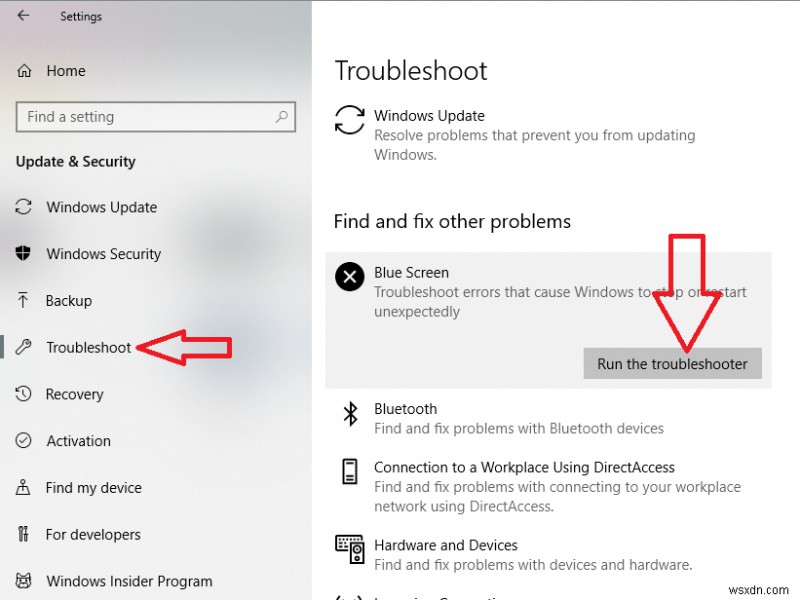The height and width of the screenshot is (600, 800).
Task: Open the Bluetooth troubleshooter entry
Action: coord(405,409)
